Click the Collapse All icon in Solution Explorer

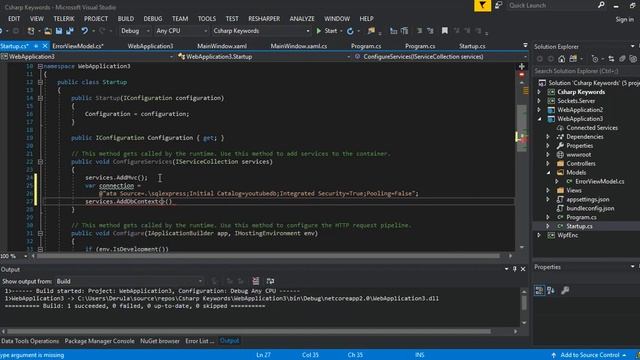coord(622,59)
